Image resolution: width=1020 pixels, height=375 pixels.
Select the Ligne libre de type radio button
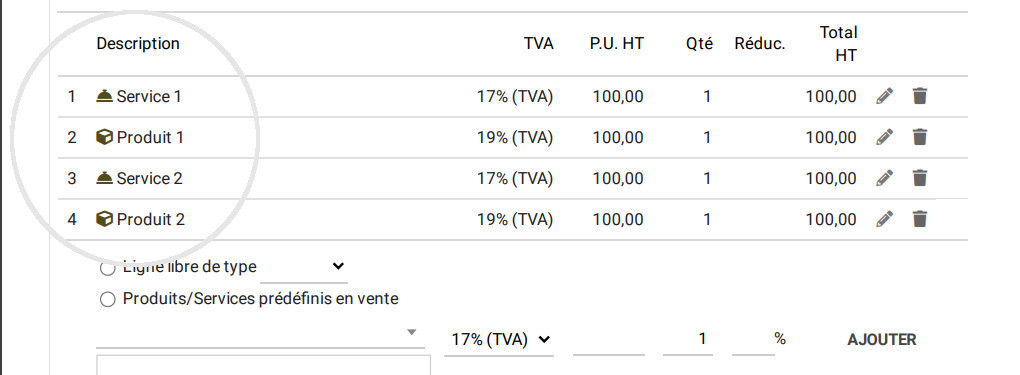click(107, 268)
